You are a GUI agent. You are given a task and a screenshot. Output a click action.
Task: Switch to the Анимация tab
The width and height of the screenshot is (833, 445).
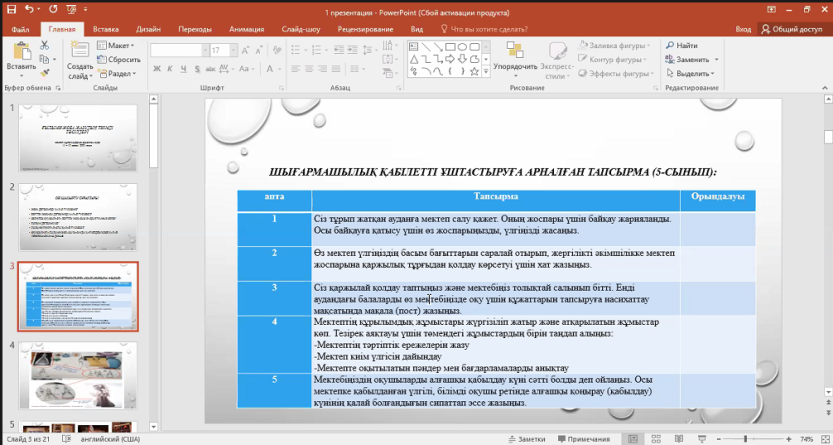(246, 30)
